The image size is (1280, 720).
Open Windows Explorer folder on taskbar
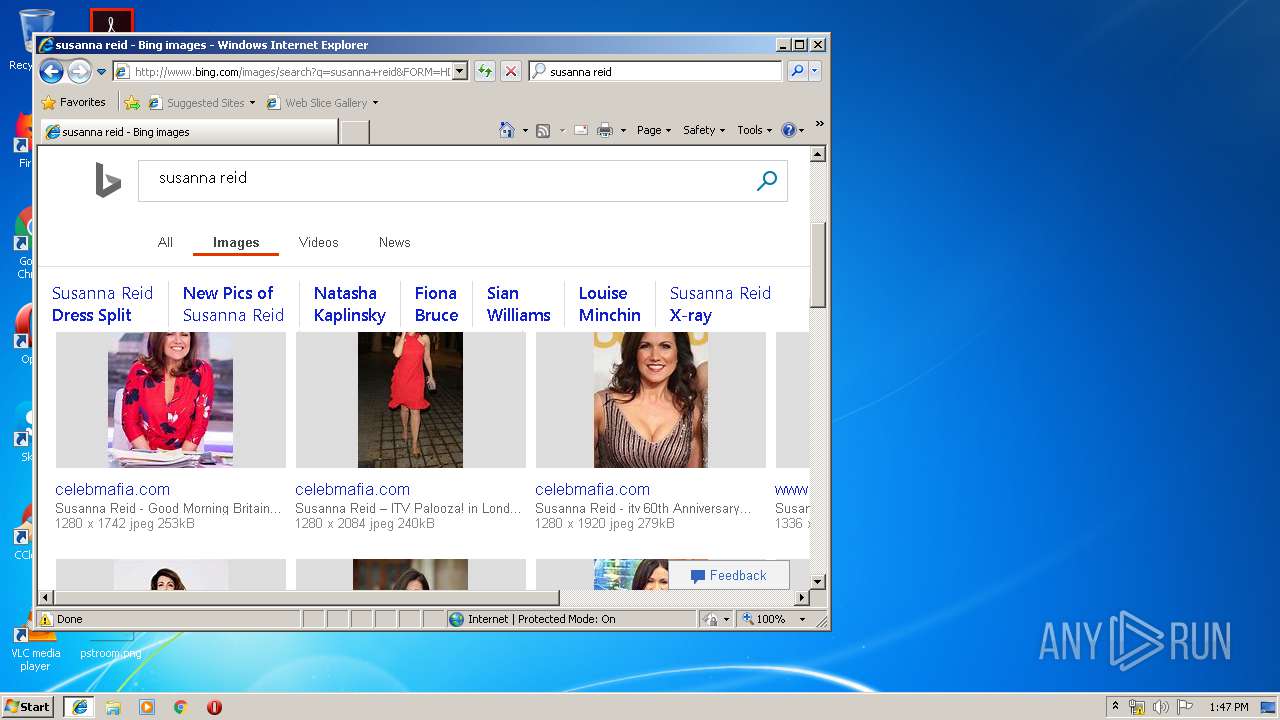113,707
